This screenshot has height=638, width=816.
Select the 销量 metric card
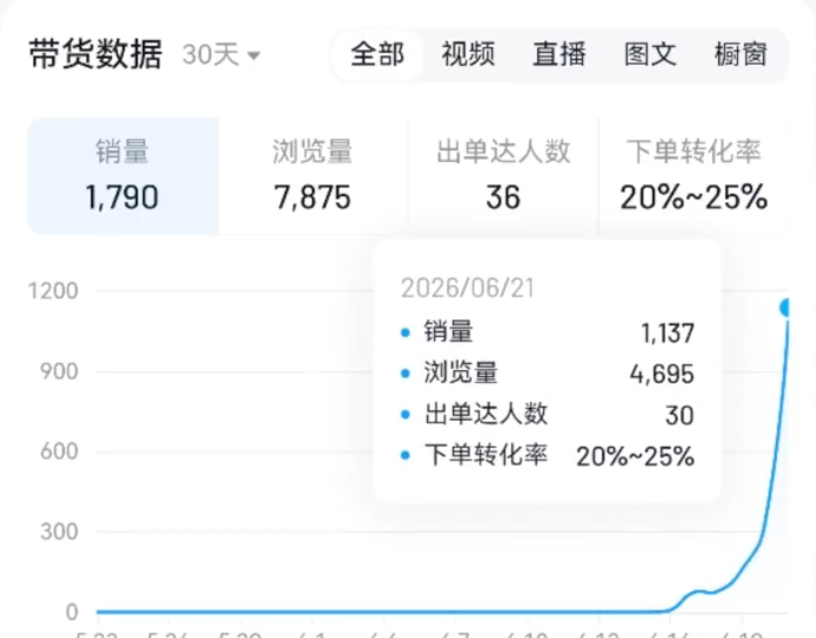coord(123,176)
